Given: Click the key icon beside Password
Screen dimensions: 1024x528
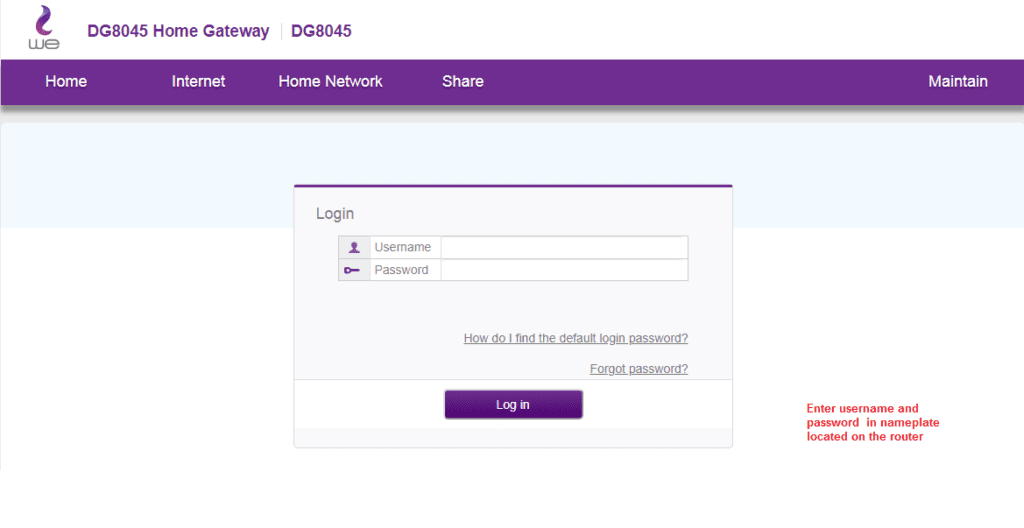Looking at the screenshot, I should pyautogui.click(x=354, y=270).
